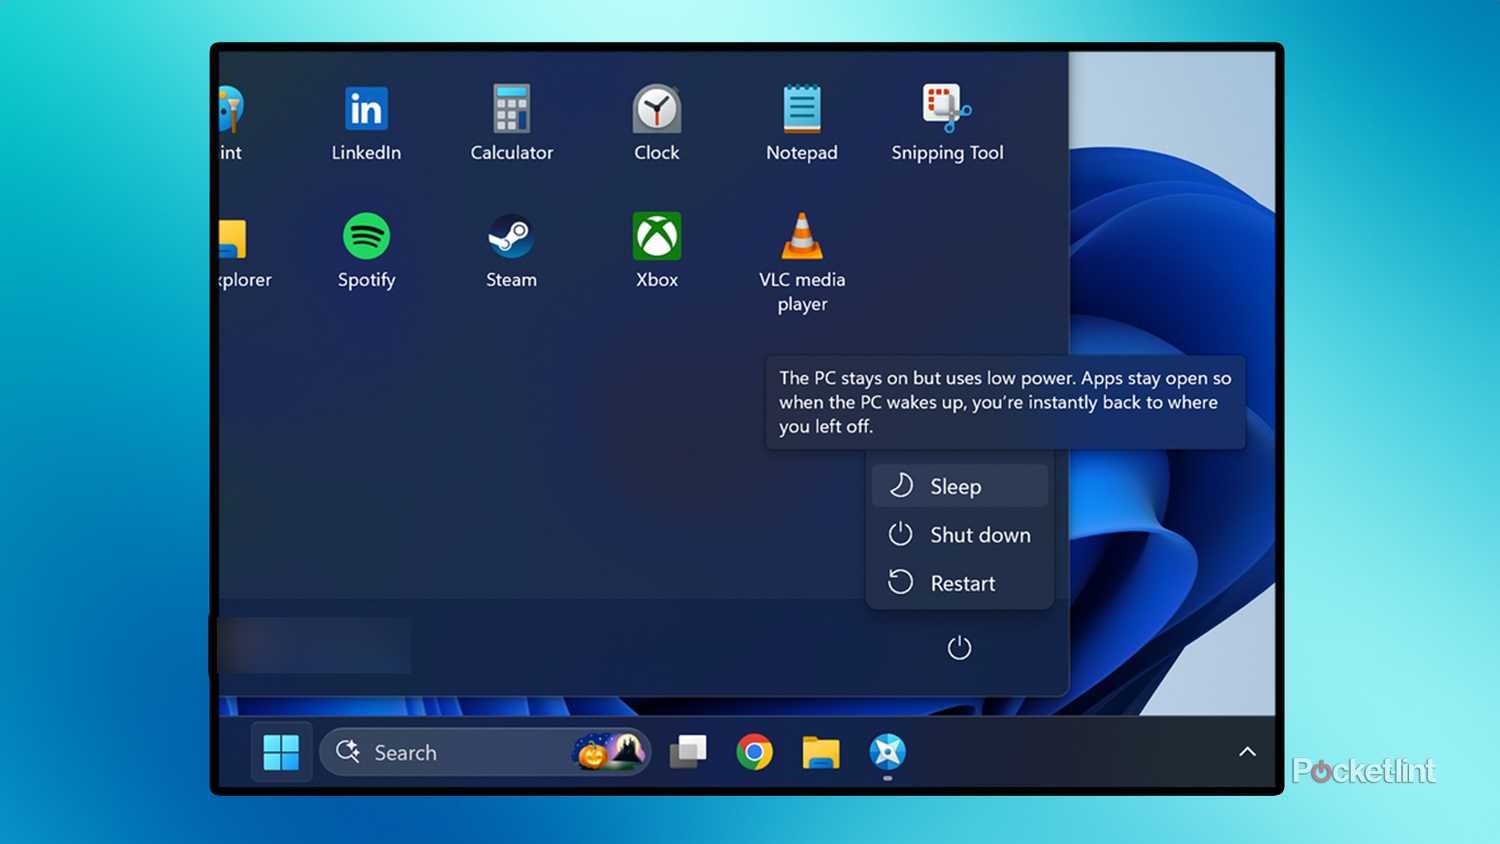Open Google Chrome from the taskbar
Image resolution: width=1500 pixels, height=844 pixels.
(x=755, y=752)
